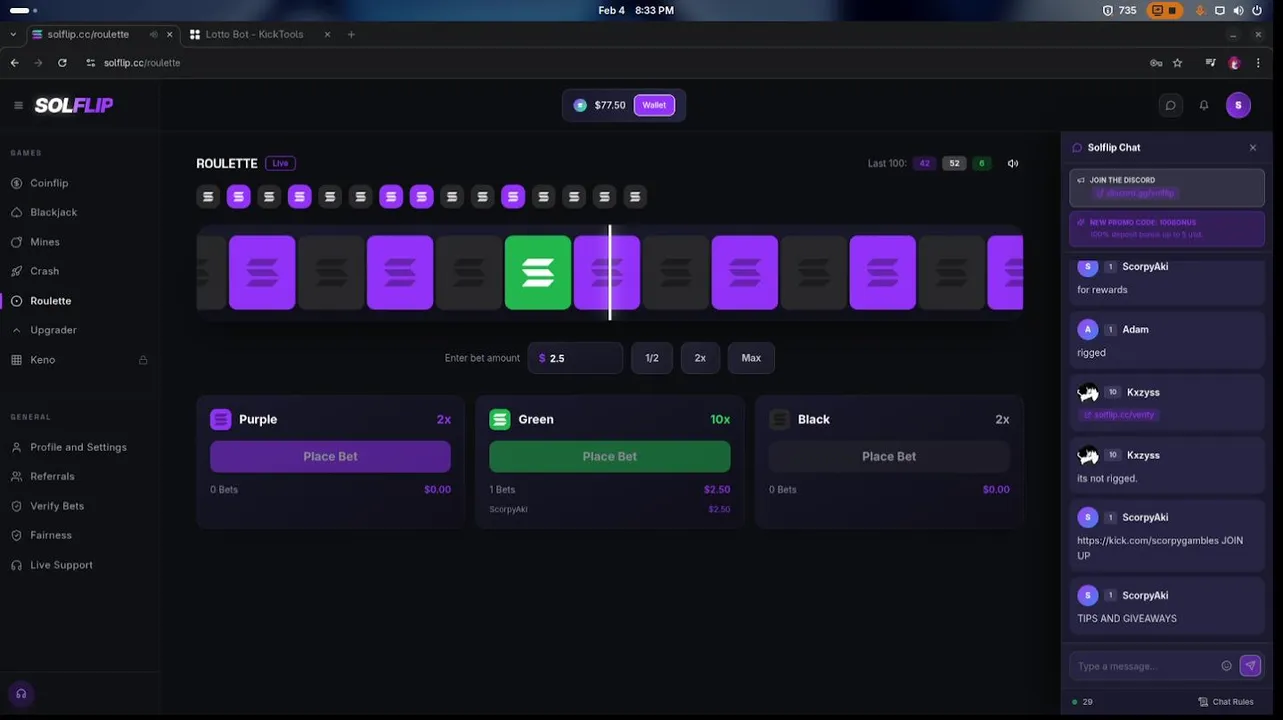Click the Green color icon

(500, 420)
